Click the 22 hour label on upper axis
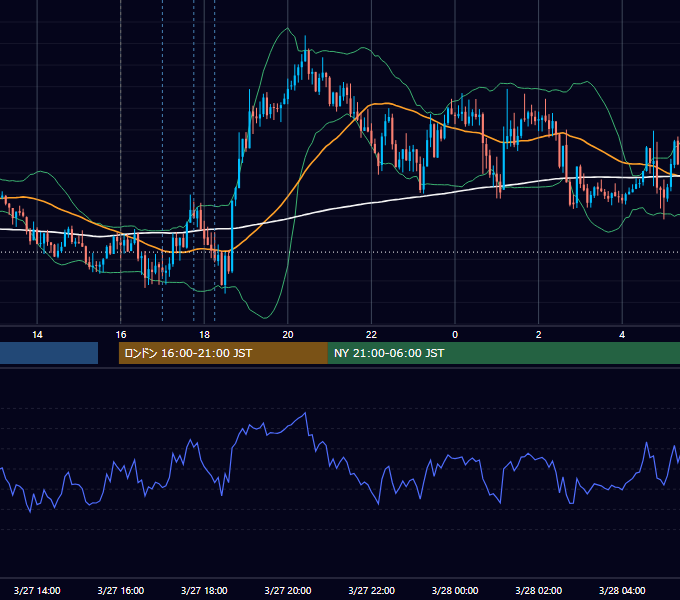The image size is (680, 600). click(x=371, y=335)
